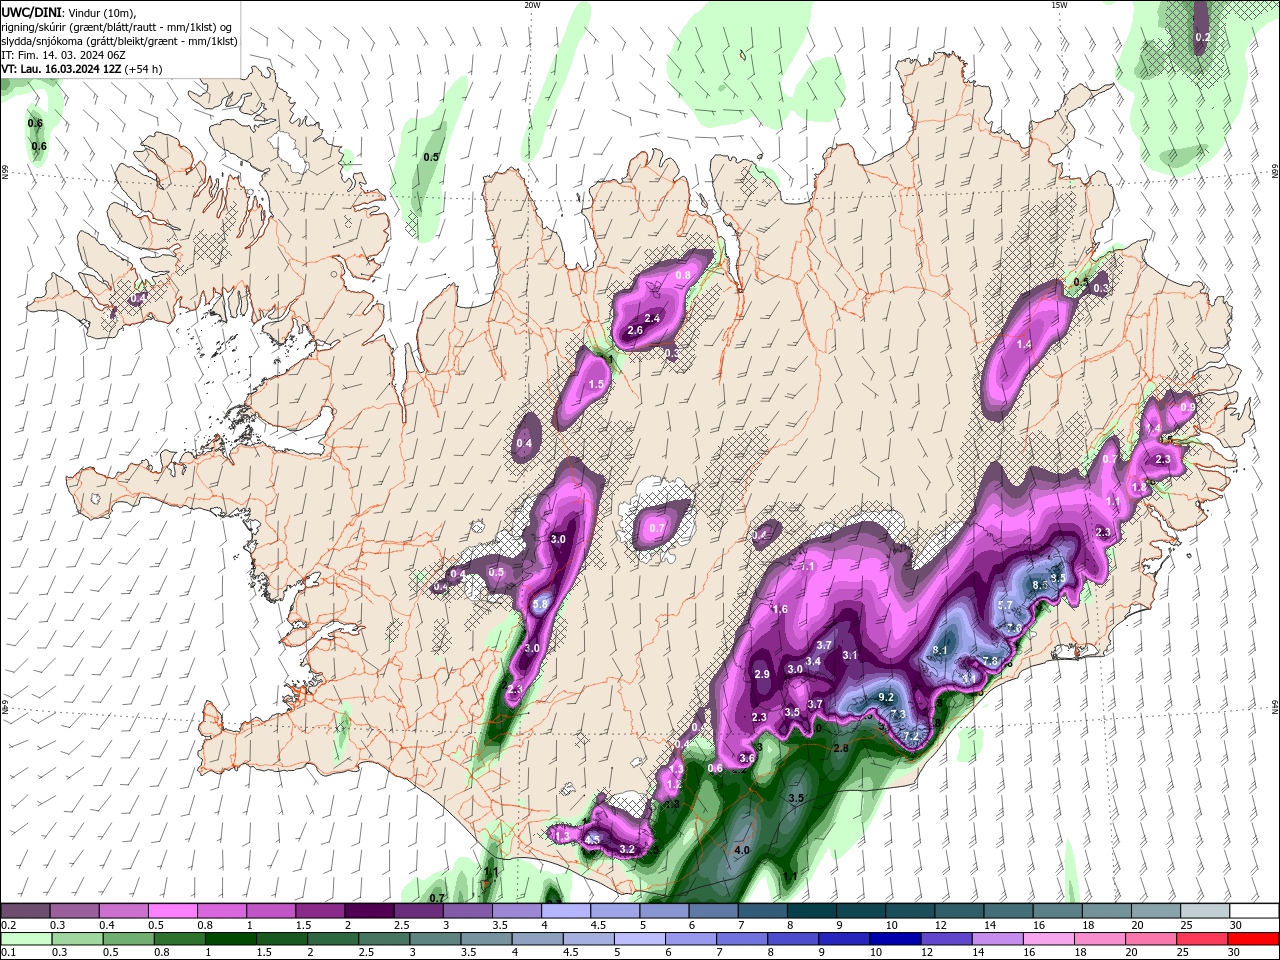Click the 5.7 snowfall value on the map
1280x960 pixels.
tap(1006, 606)
